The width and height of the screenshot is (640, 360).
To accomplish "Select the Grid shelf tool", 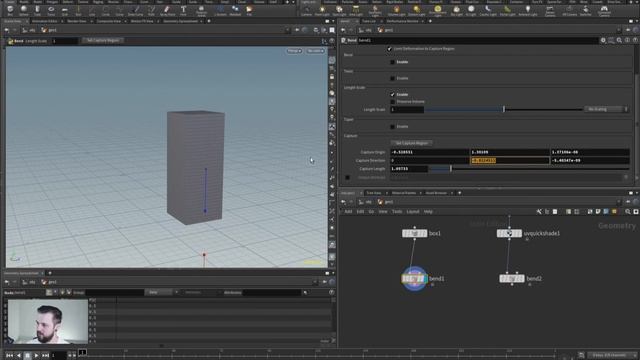I will point(64,10).
